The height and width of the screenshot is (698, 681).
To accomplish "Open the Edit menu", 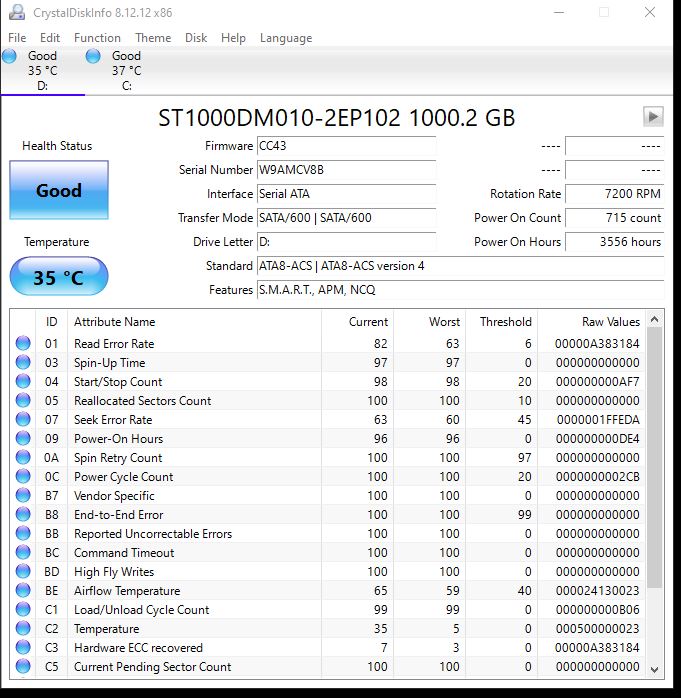I will pyautogui.click(x=49, y=38).
